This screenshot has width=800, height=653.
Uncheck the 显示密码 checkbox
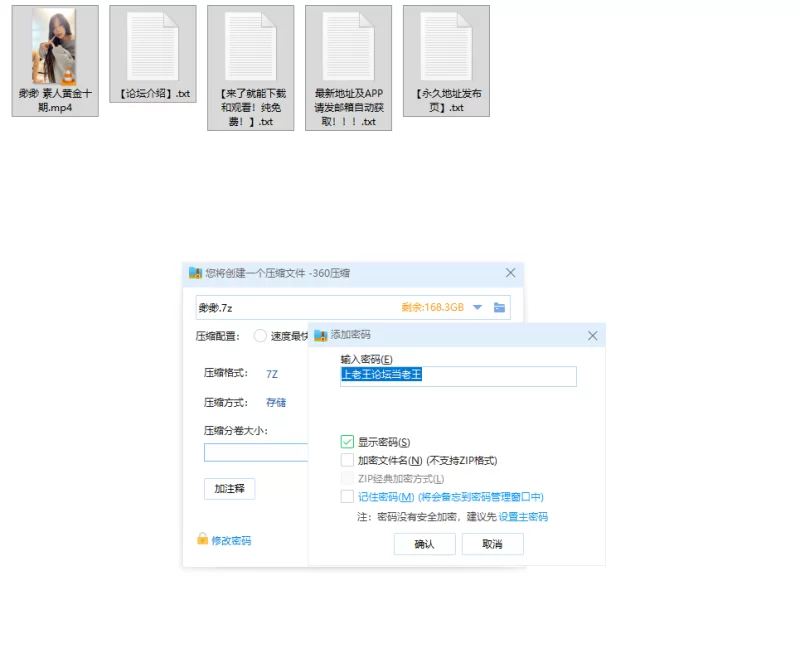pos(347,442)
